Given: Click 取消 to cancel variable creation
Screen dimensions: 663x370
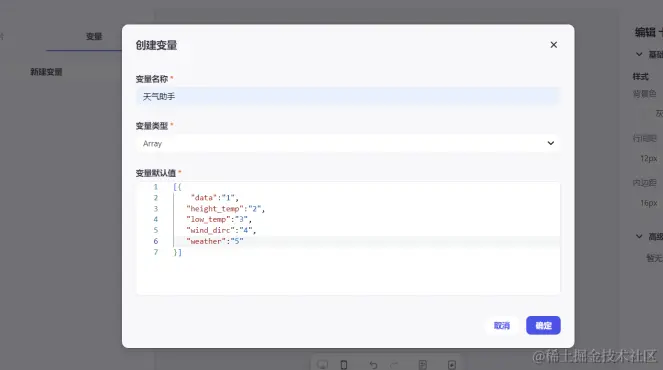Looking at the screenshot, I should pos(502,325).
